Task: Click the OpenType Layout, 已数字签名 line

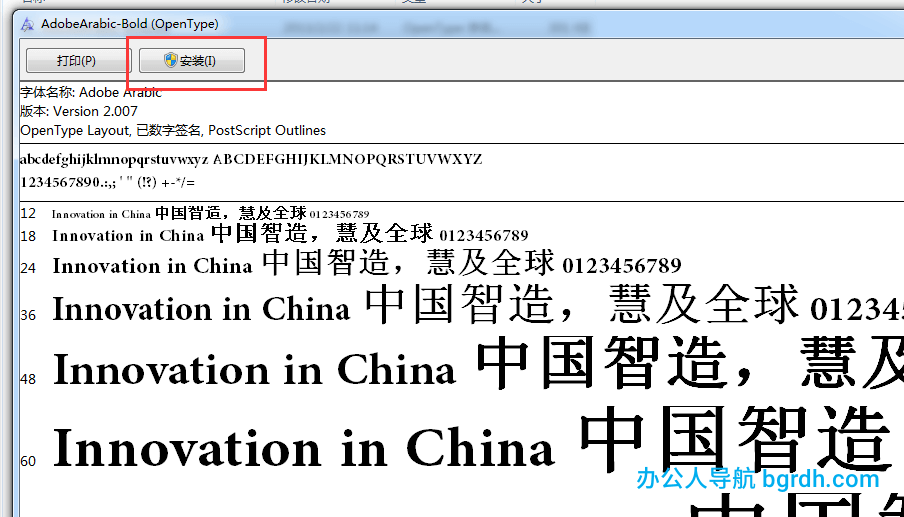Action: click(x=173, y=130)
